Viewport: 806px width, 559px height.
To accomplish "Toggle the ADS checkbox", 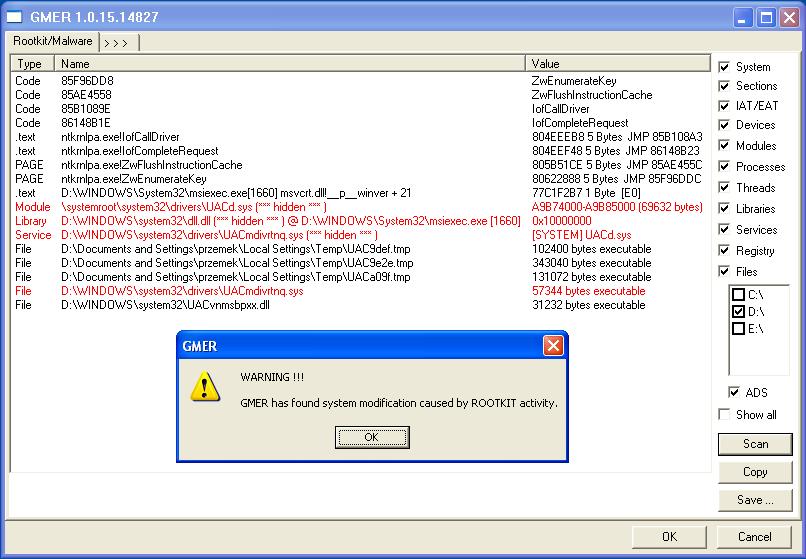I will pyautogui.click(x=734, y=392).
